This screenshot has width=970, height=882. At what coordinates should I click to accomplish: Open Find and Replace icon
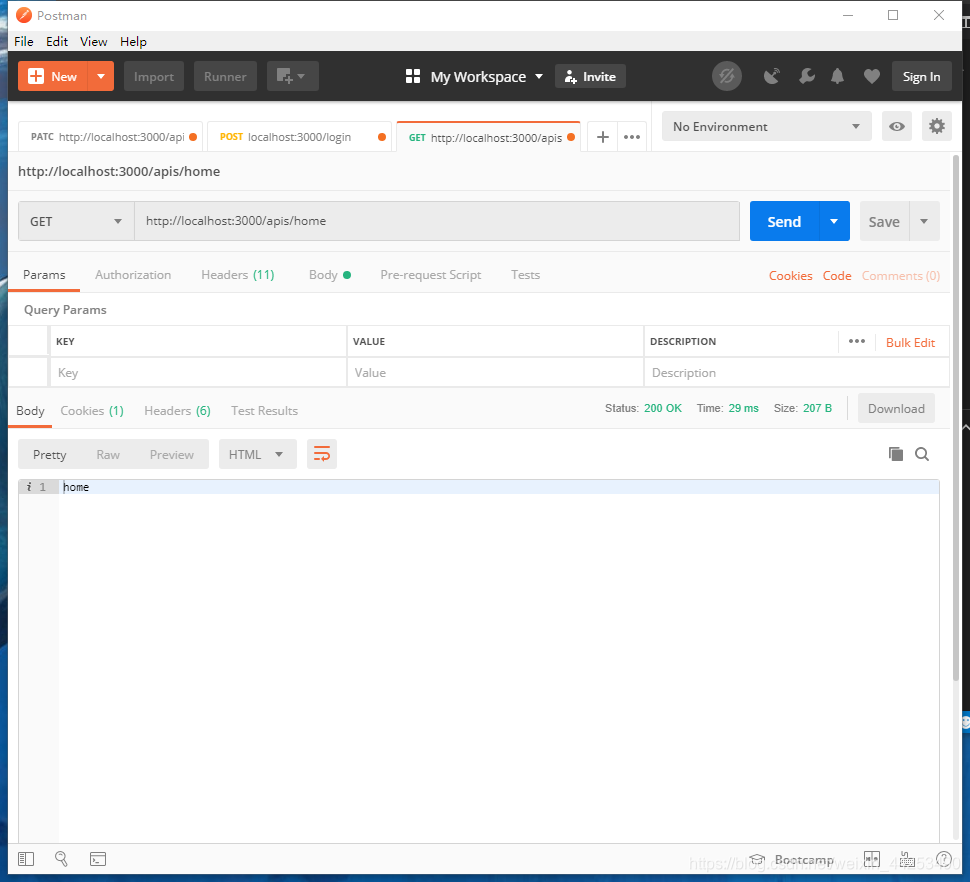[x=61, y=858]
